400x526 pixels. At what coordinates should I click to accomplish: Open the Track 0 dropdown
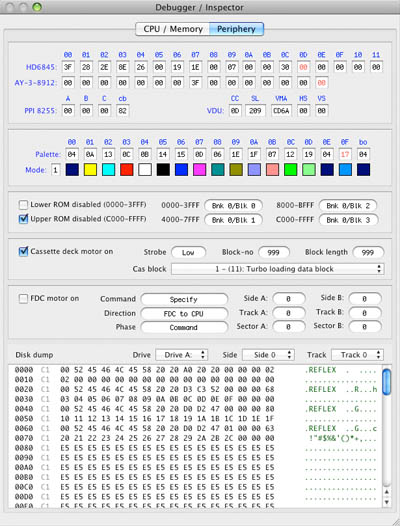coord(357,355)
